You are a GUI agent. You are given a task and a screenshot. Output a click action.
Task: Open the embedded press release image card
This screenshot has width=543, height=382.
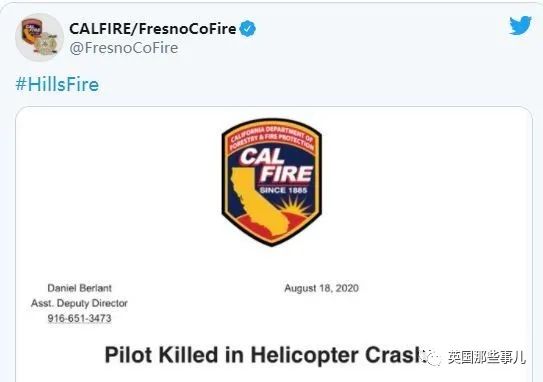tap(274, 244)
